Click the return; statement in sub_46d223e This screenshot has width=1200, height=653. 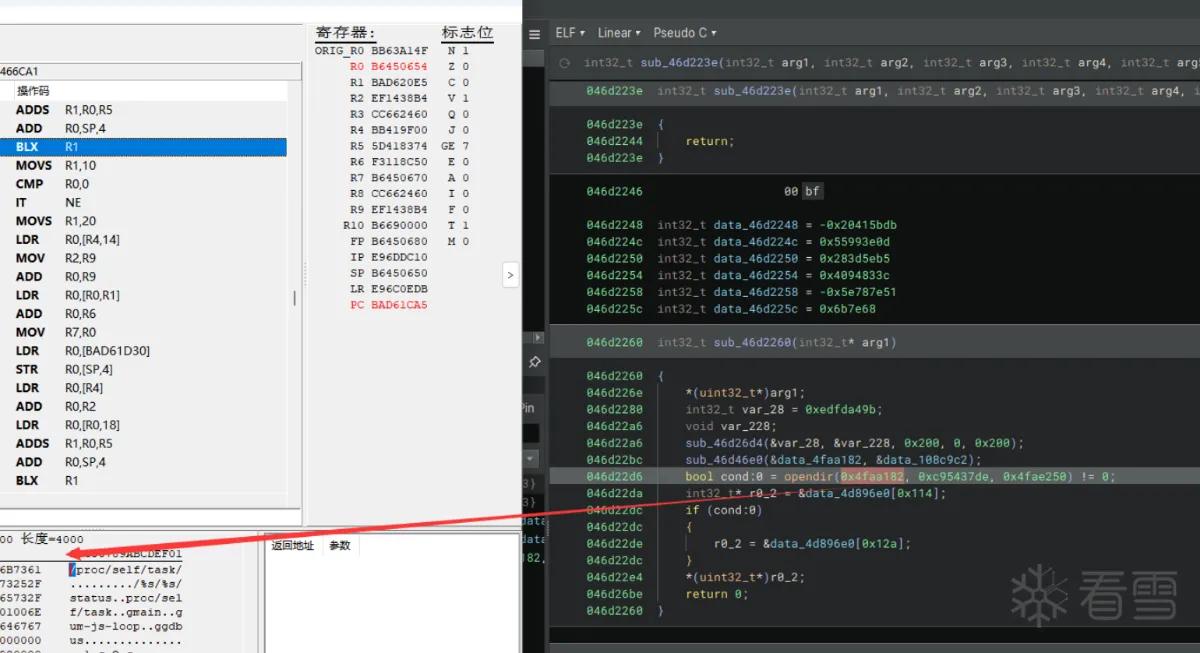[709, 142]
